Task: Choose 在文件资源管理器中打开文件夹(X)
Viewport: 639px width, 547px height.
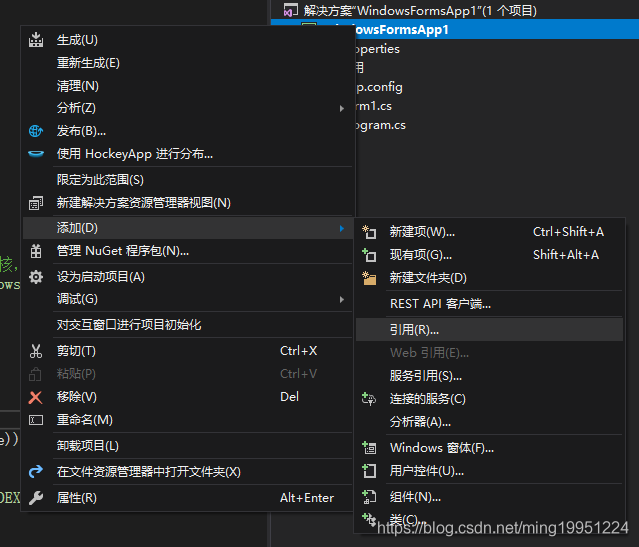Action: point(187,472)
